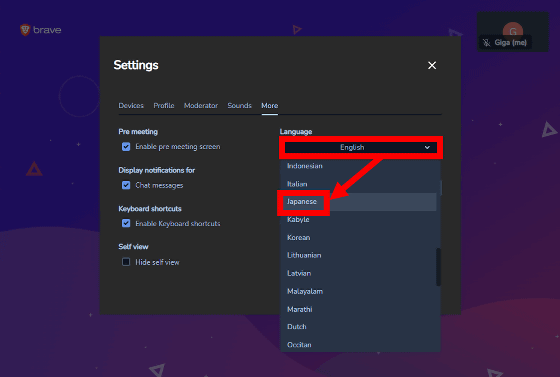
Task: Click the Keyboard shortcuts section heading
Action: [x=150, y=209]
